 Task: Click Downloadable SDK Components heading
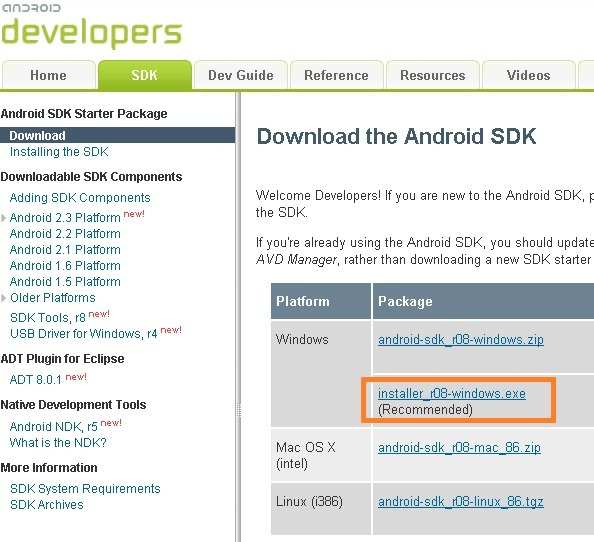click(x=91, y=177)
